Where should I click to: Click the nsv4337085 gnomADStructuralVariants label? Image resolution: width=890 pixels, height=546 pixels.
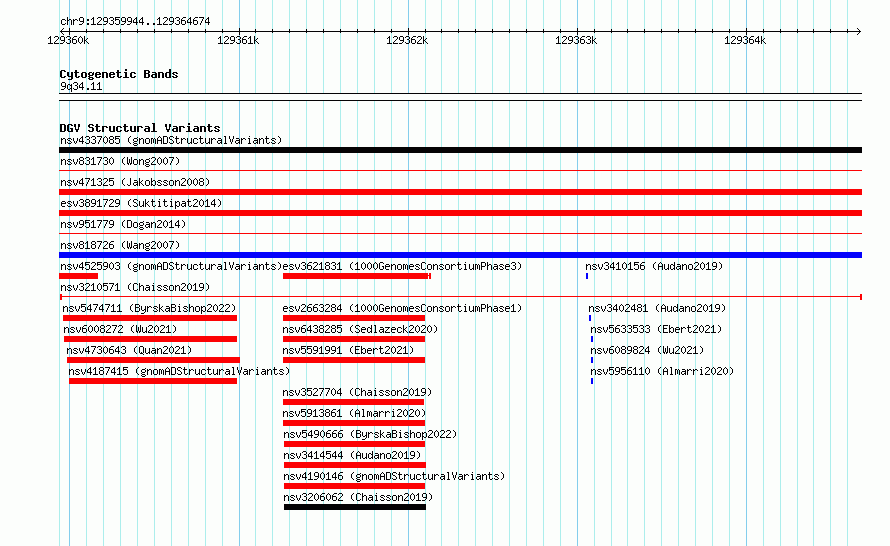pyautogui.click(x=171, y=140)
